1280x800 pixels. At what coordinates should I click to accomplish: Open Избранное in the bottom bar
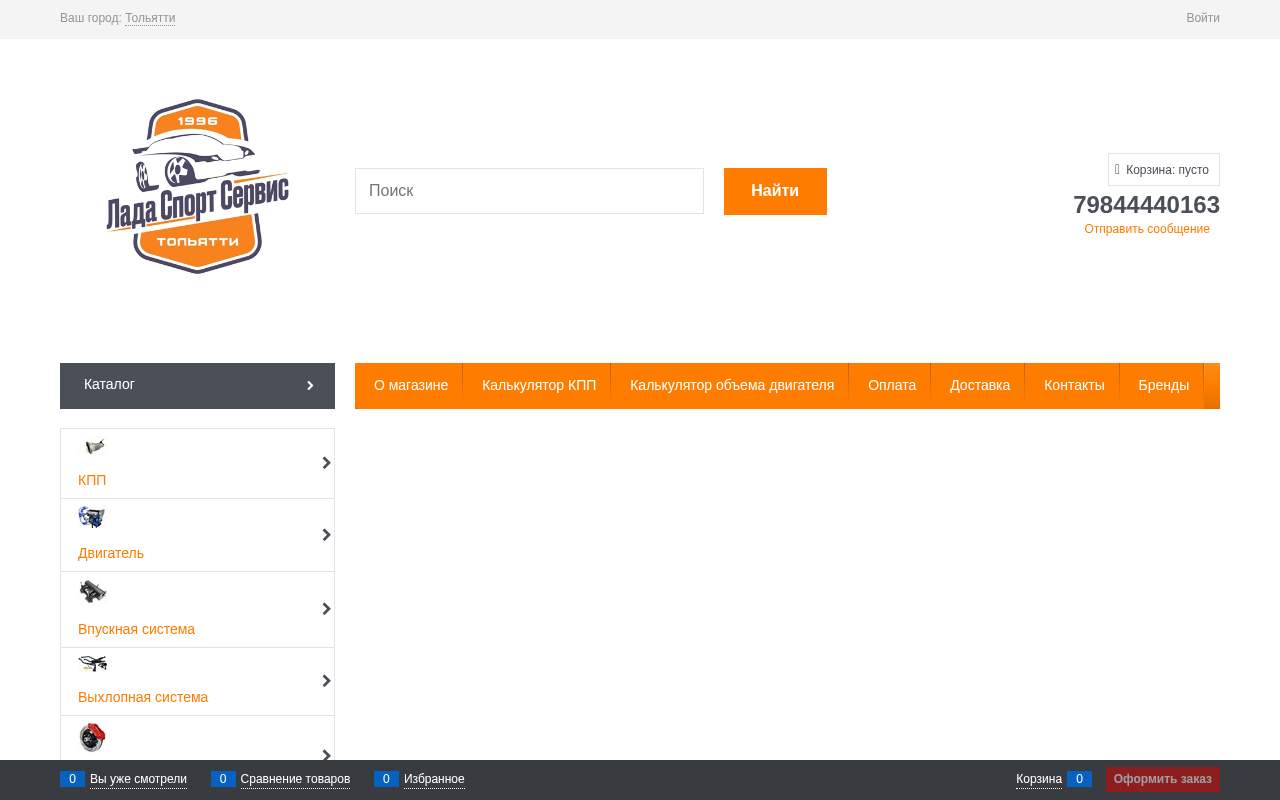click(x=434, y=779)
